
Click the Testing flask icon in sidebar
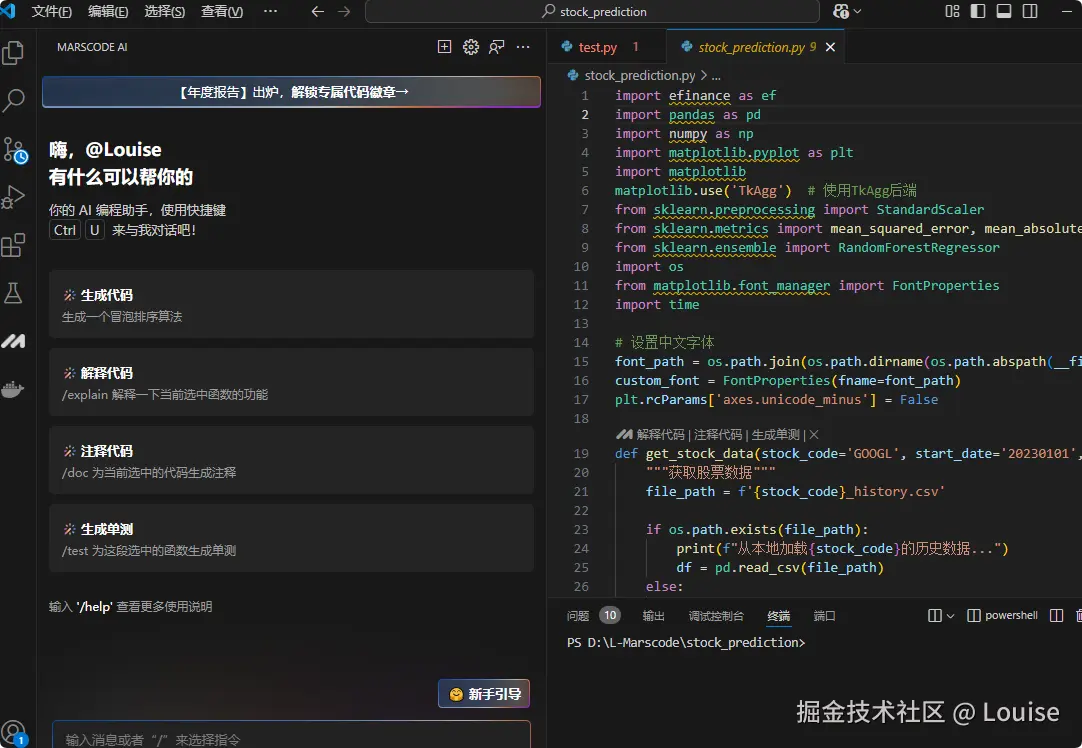(x=15, y=293)
